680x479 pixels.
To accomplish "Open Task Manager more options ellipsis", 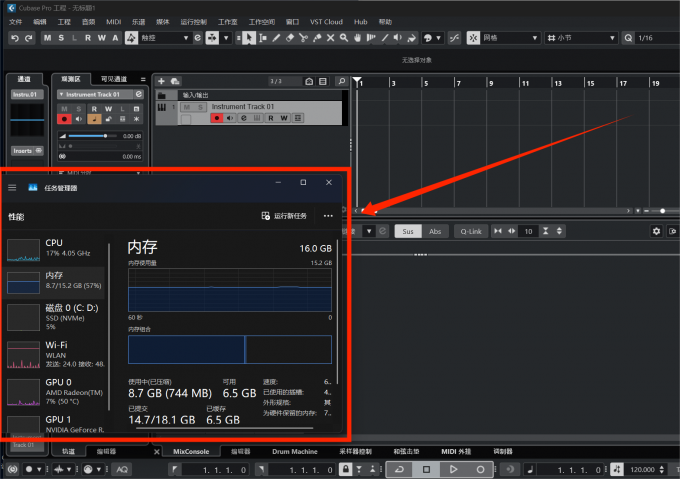I will [328, 216].
